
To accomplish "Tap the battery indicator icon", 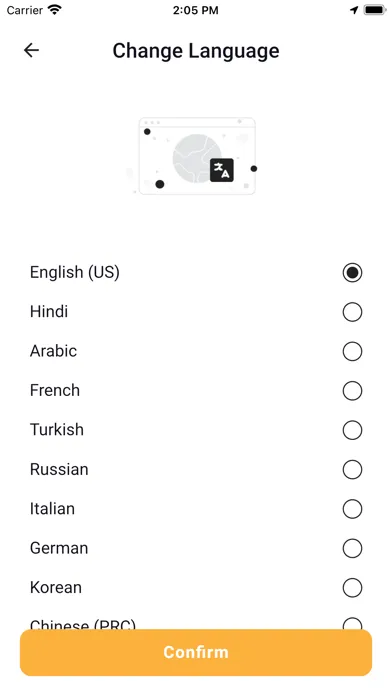I will point(375,10).
